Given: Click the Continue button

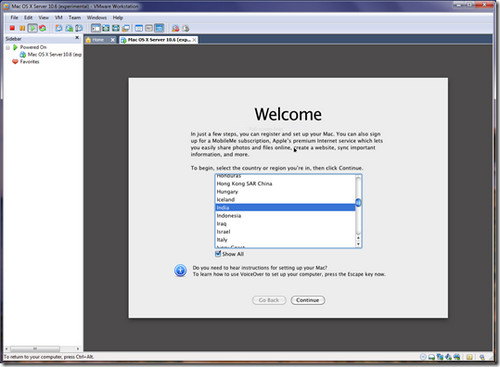Looking at the screenshot, I should tap(308, 300).
